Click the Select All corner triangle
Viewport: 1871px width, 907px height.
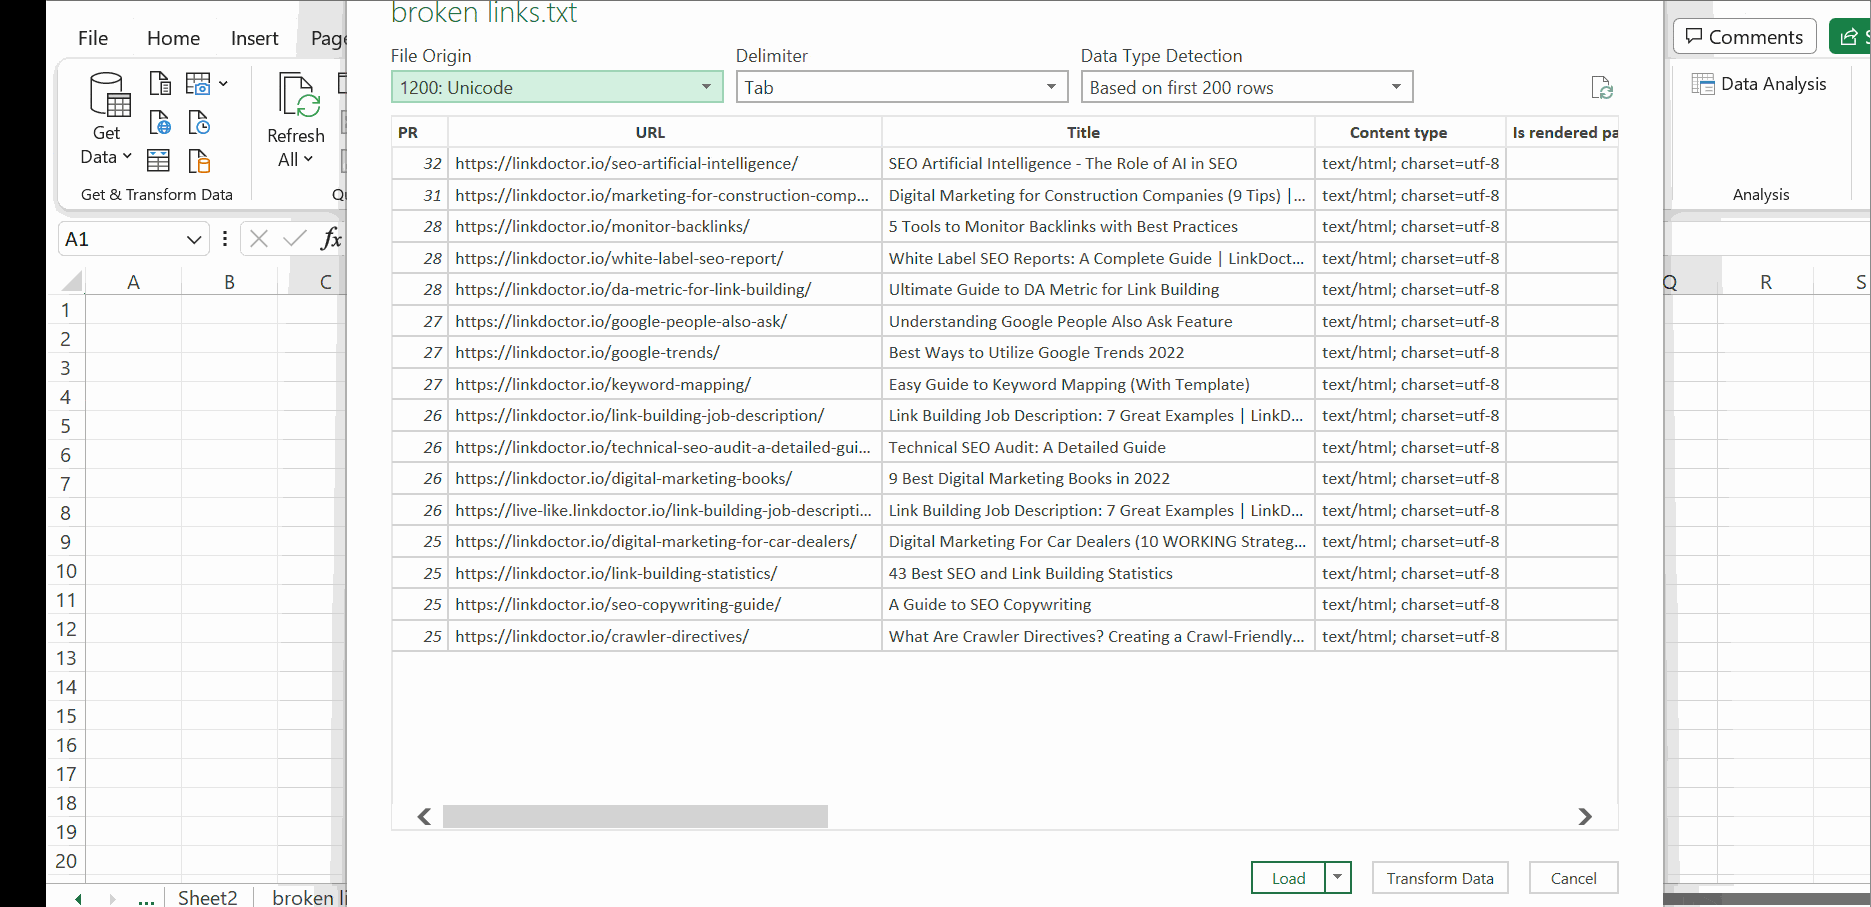tap(72, 281)
